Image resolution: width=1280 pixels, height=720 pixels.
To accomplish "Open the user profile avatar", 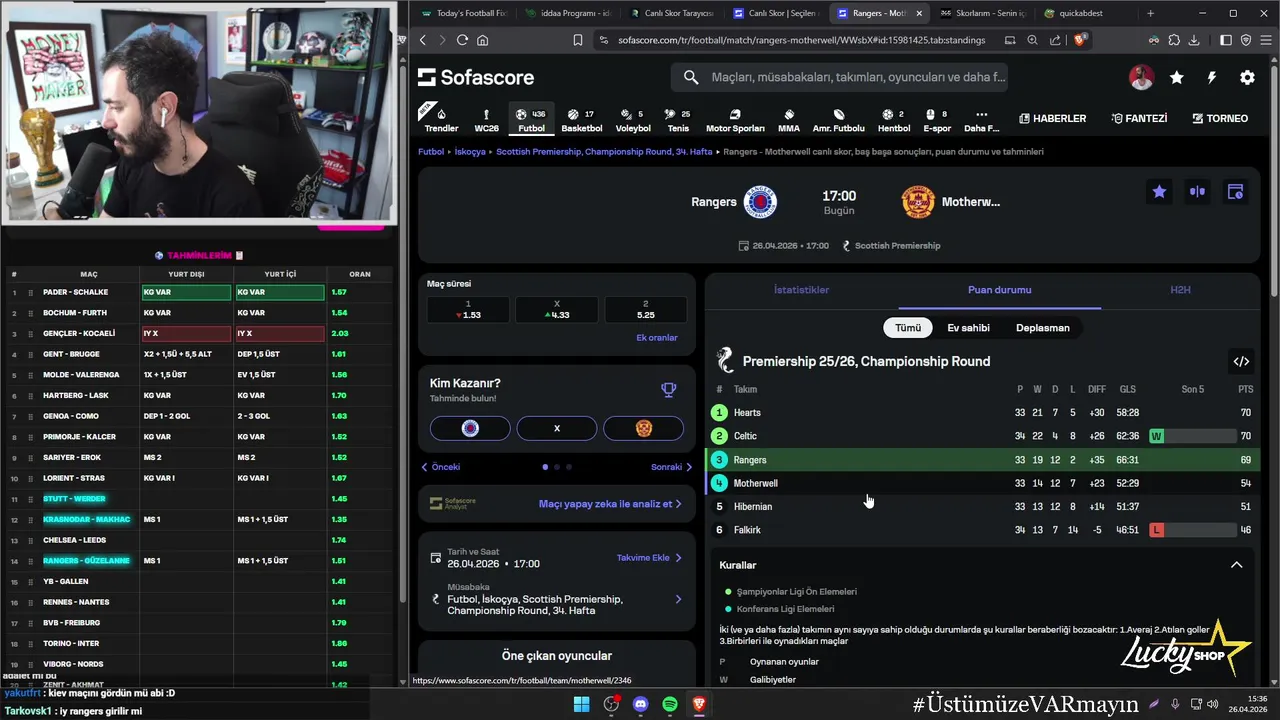I will click(x=1141, y=77).
